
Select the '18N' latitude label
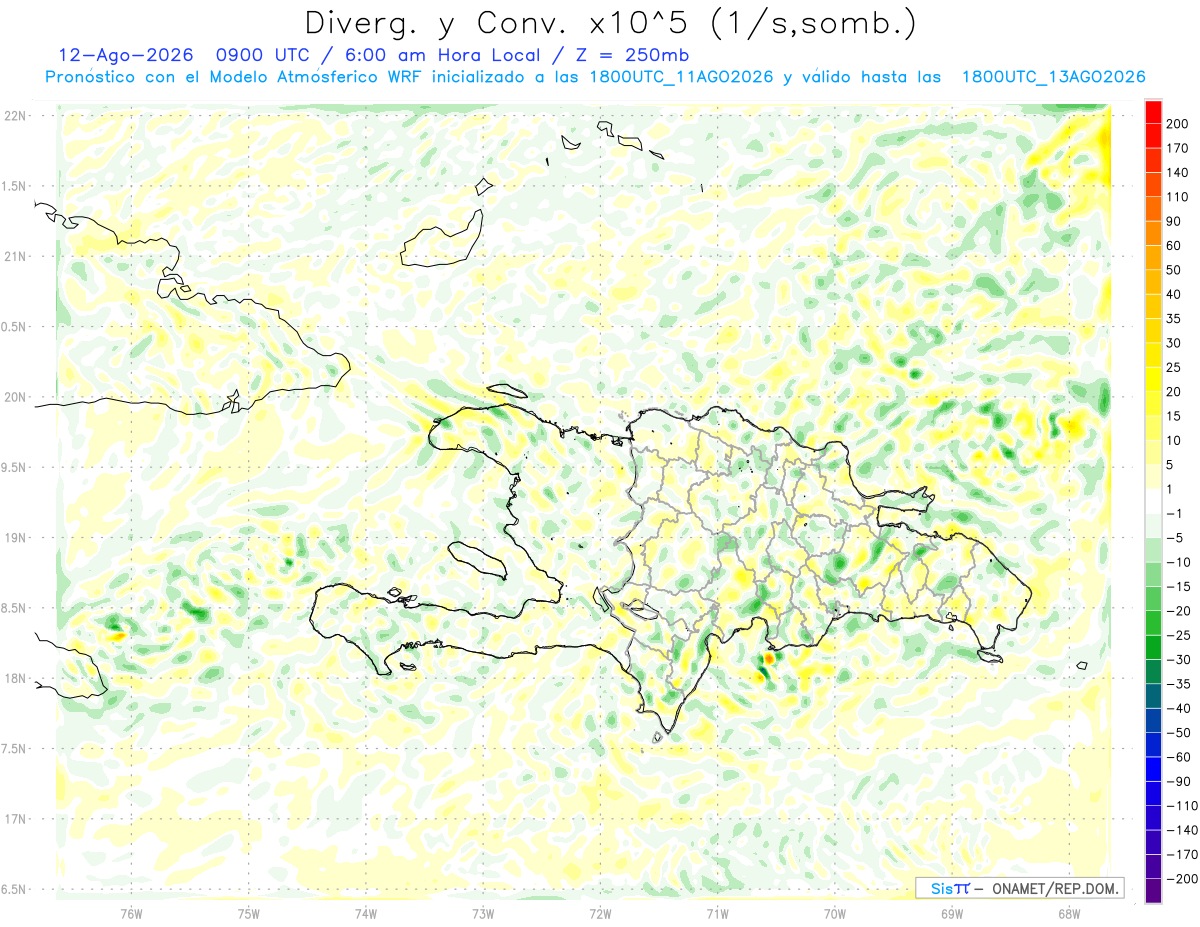[15, 679]
